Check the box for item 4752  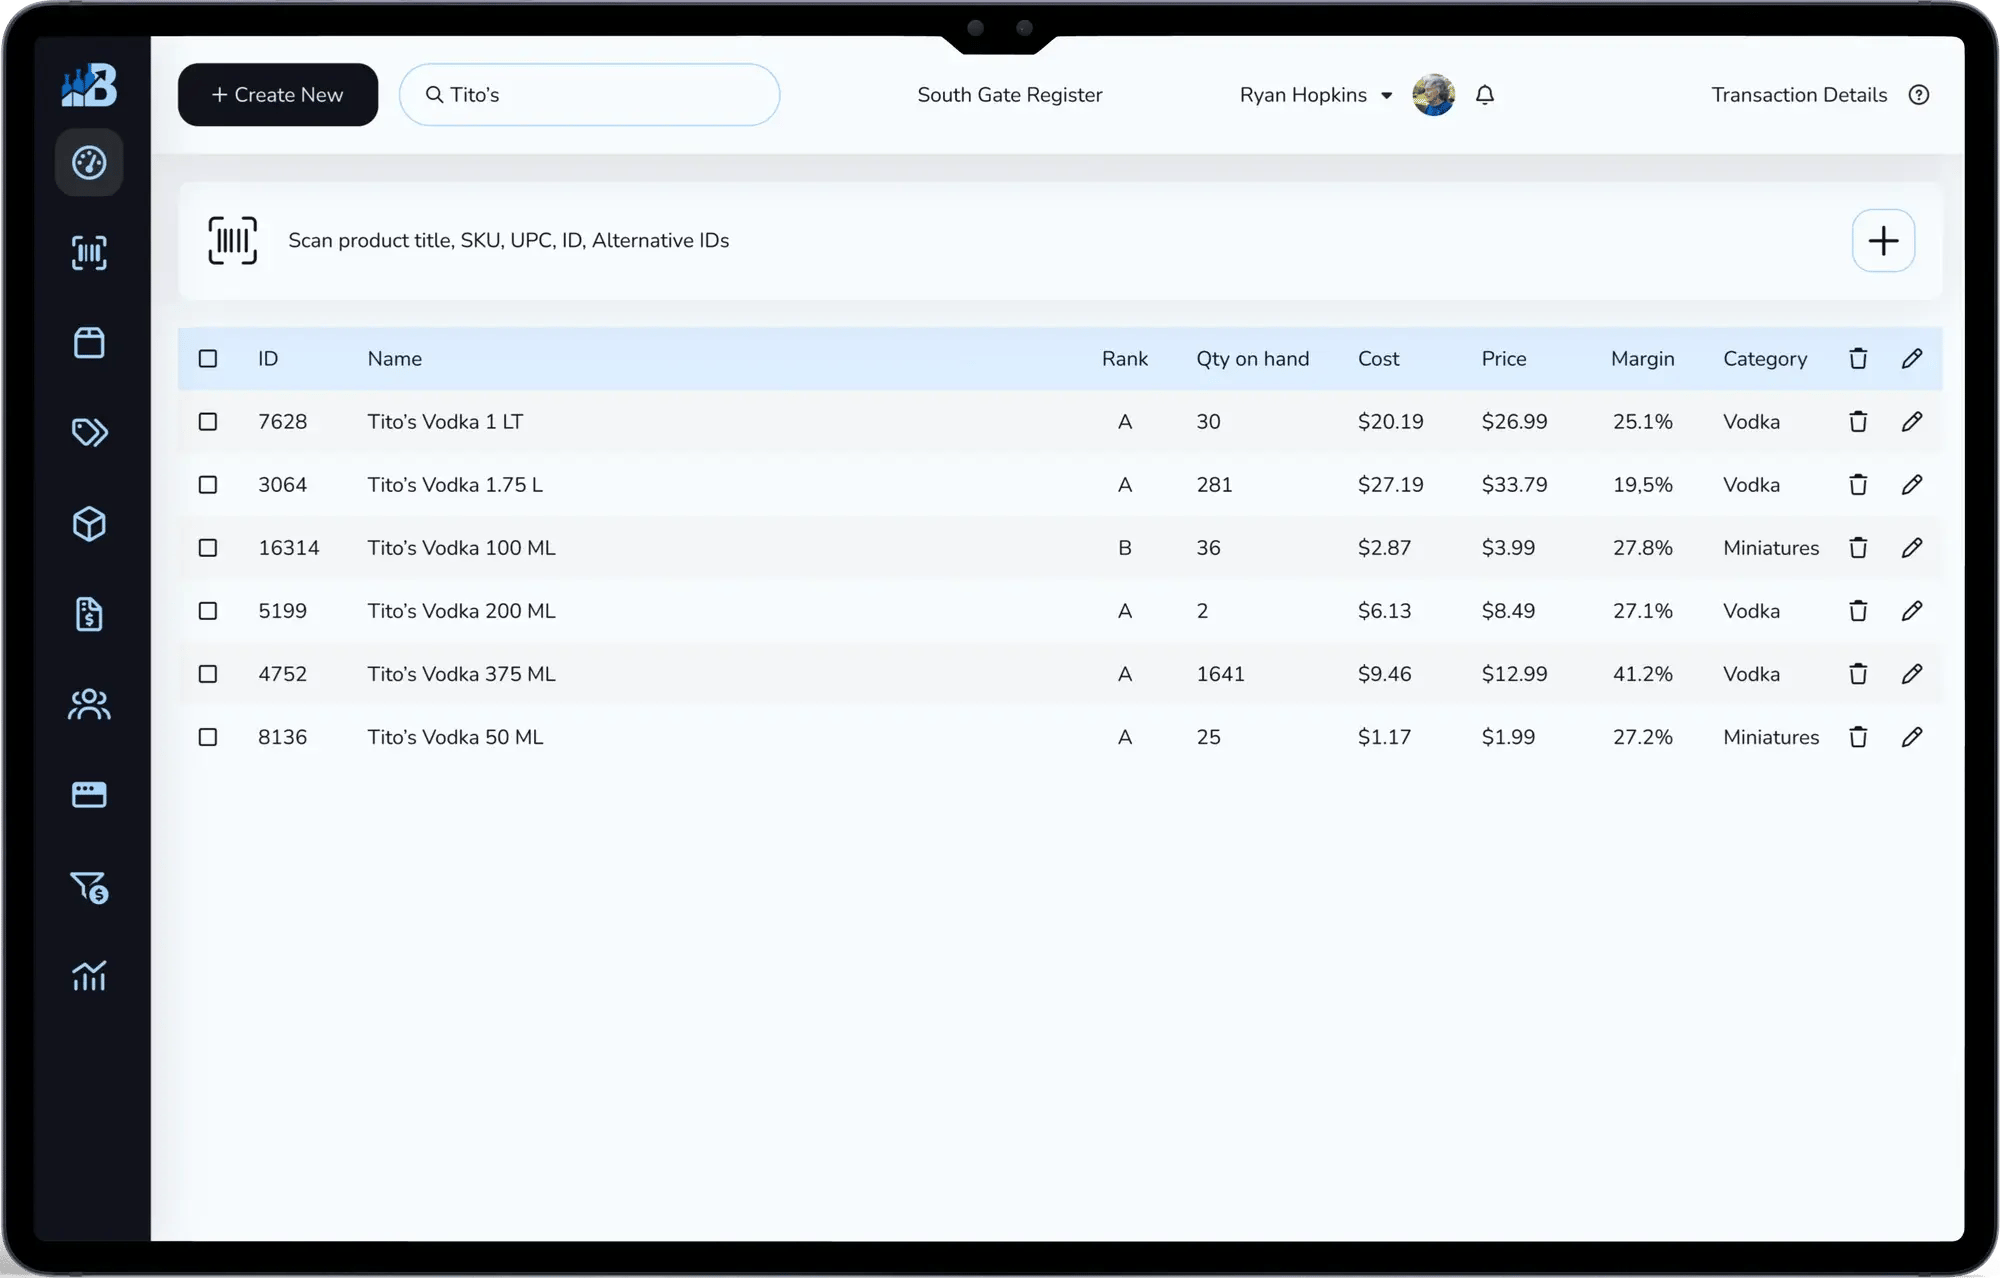pyautogui.click(x=207, y=673)
